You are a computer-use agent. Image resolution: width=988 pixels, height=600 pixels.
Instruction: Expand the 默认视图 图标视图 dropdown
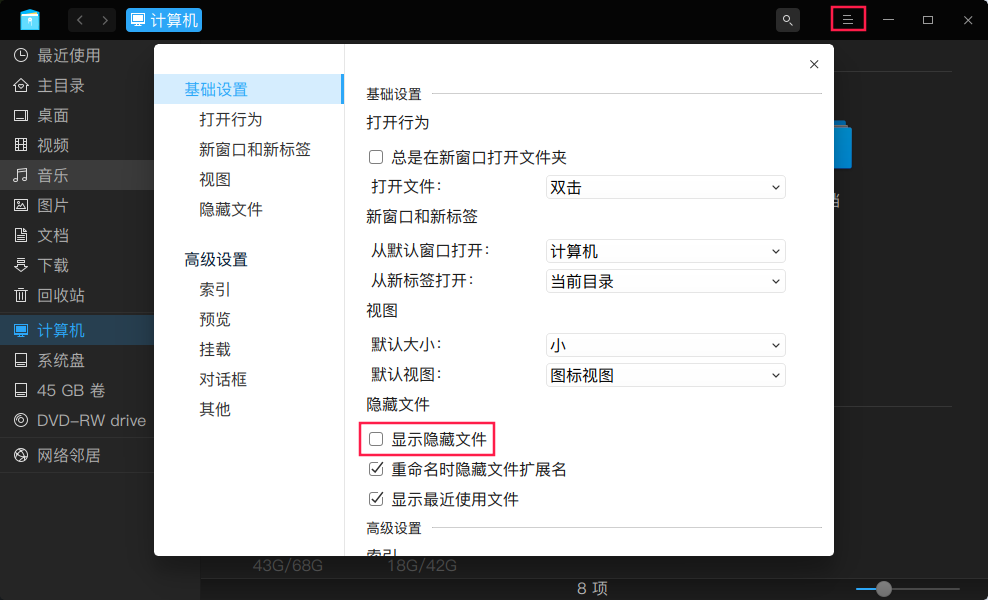(665, 376)
